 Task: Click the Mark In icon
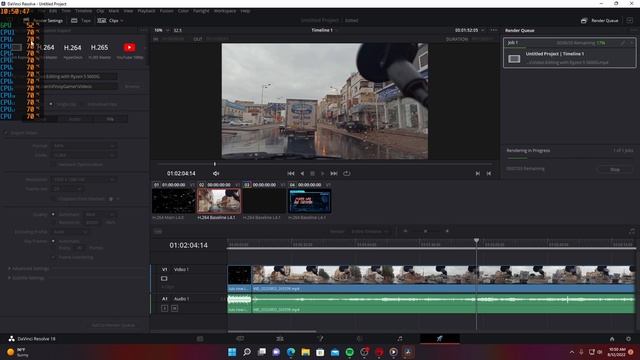click(478, 173)
